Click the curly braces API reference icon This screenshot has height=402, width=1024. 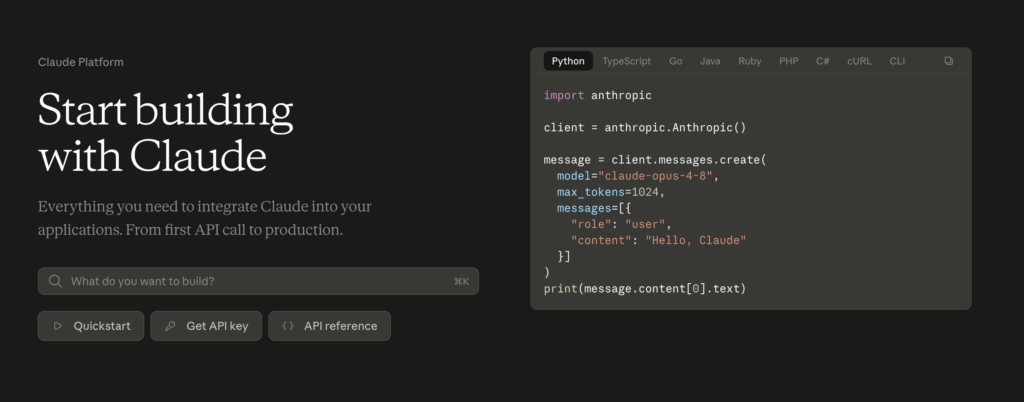tap(288, 326)
